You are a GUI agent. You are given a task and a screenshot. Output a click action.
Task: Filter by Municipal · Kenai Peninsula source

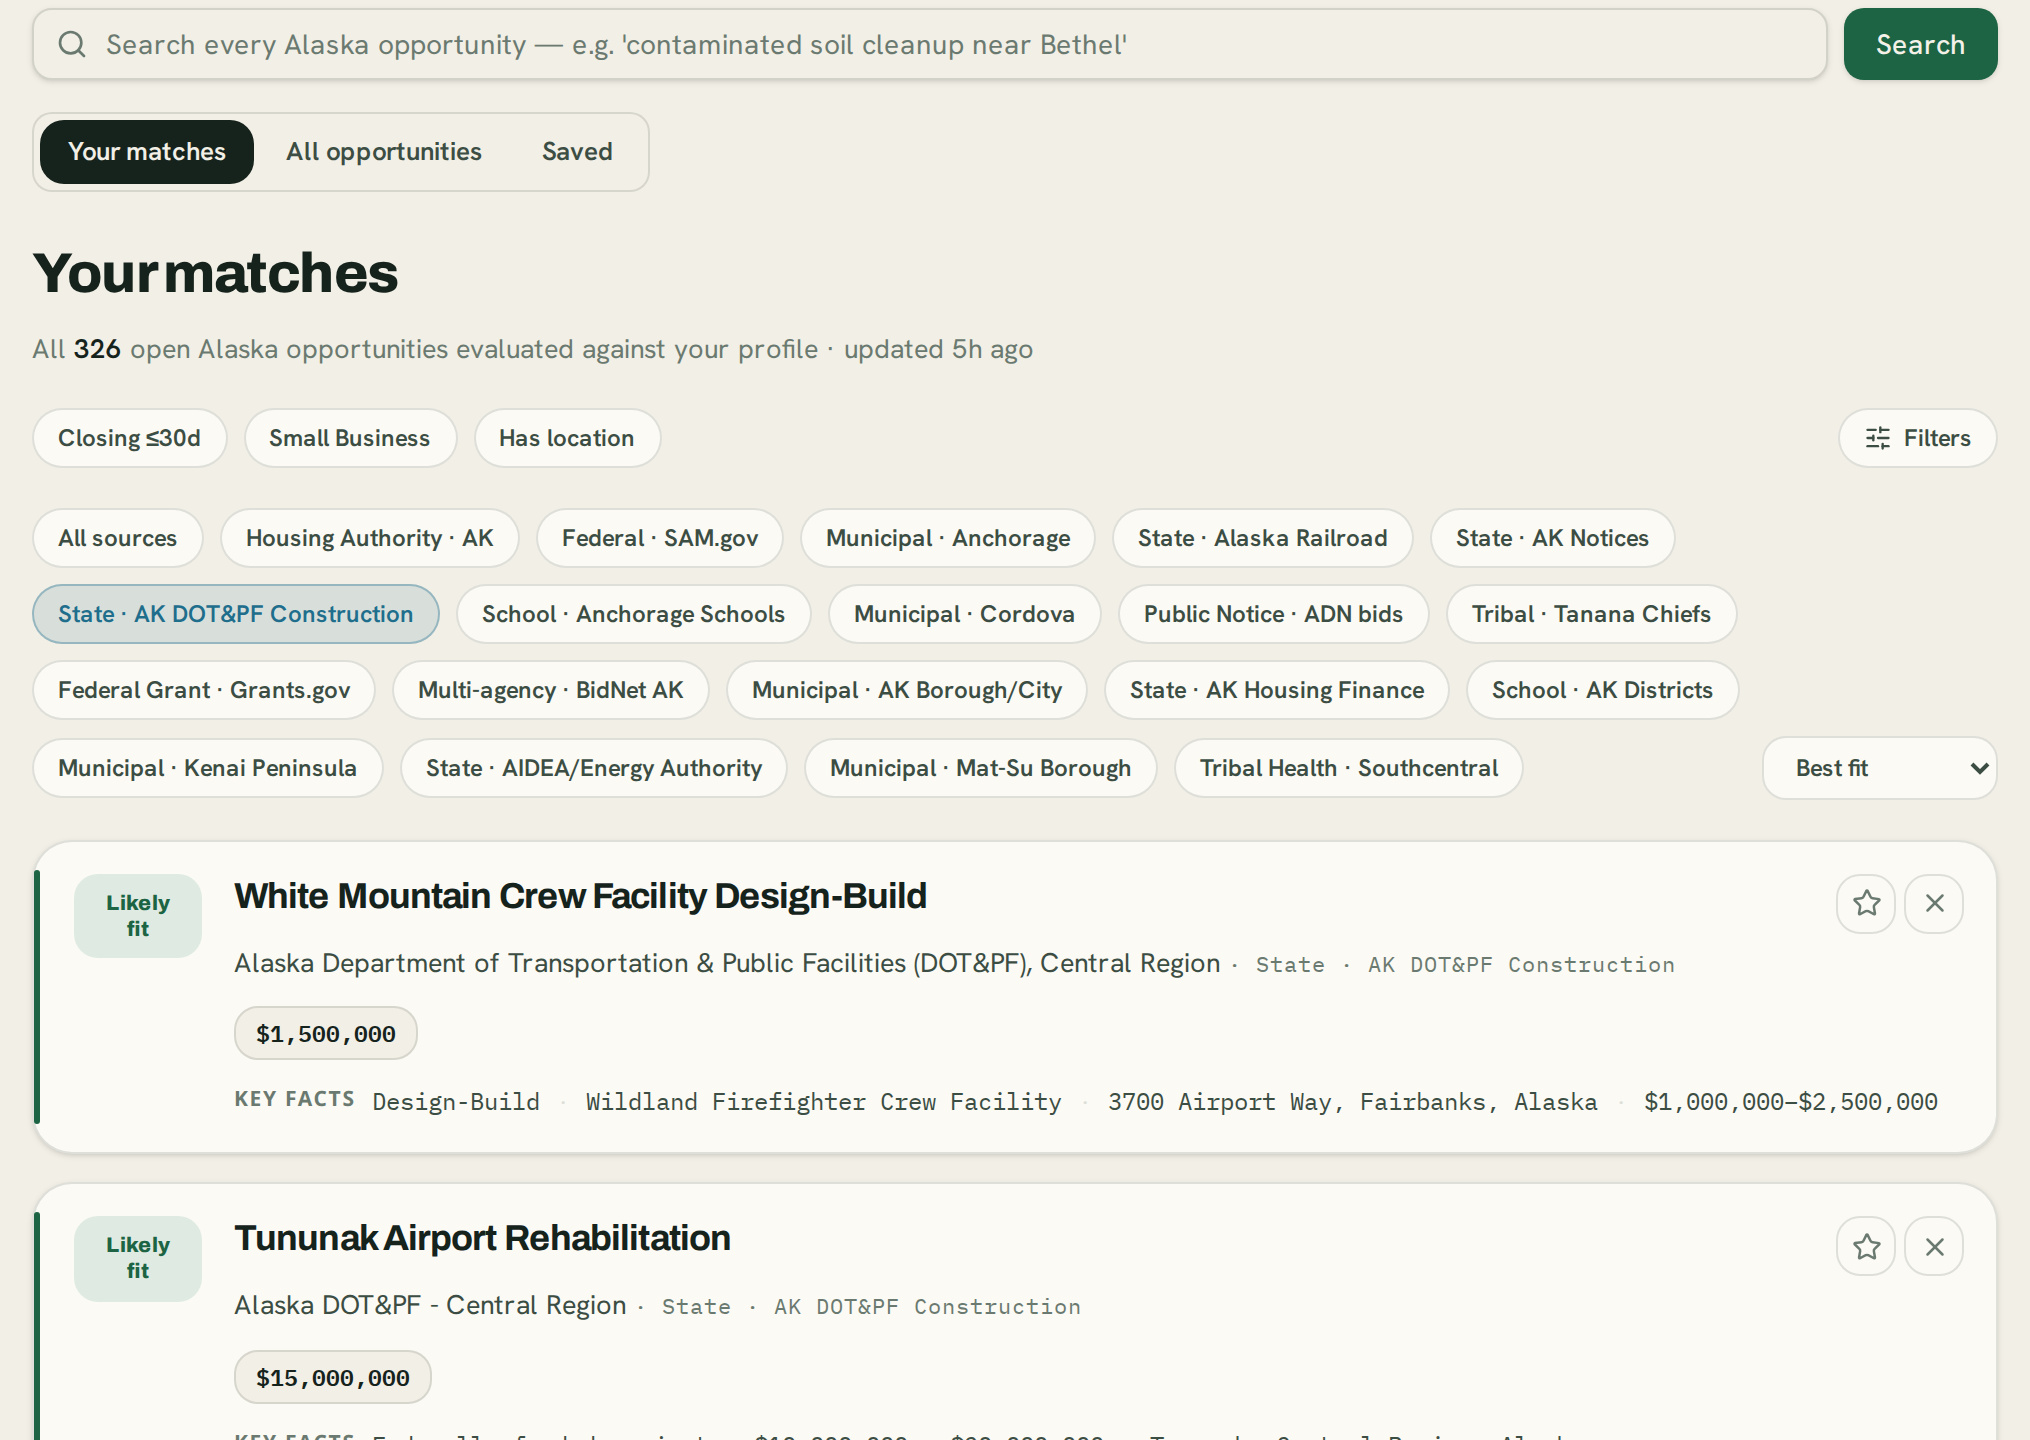(208, 768)
